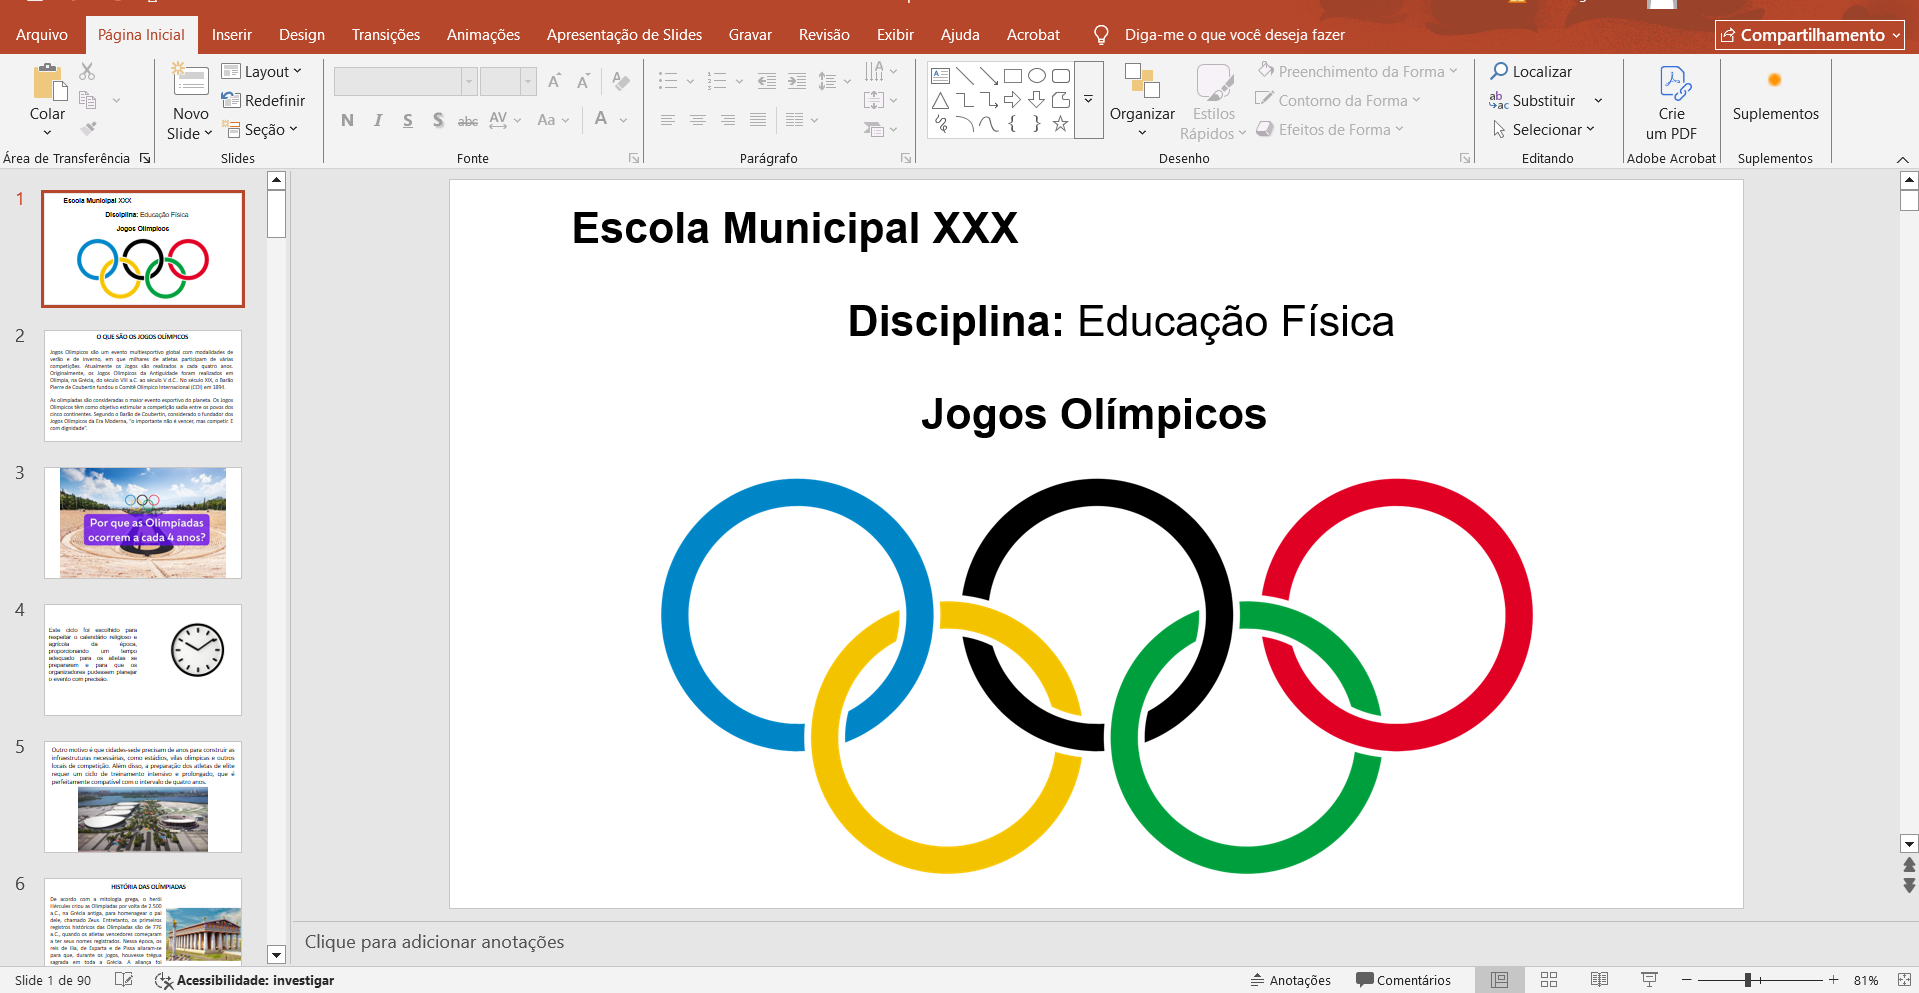Open the Selecionar dropdown
This screenshot has width=1919, height=993.
coord(1544,130)
